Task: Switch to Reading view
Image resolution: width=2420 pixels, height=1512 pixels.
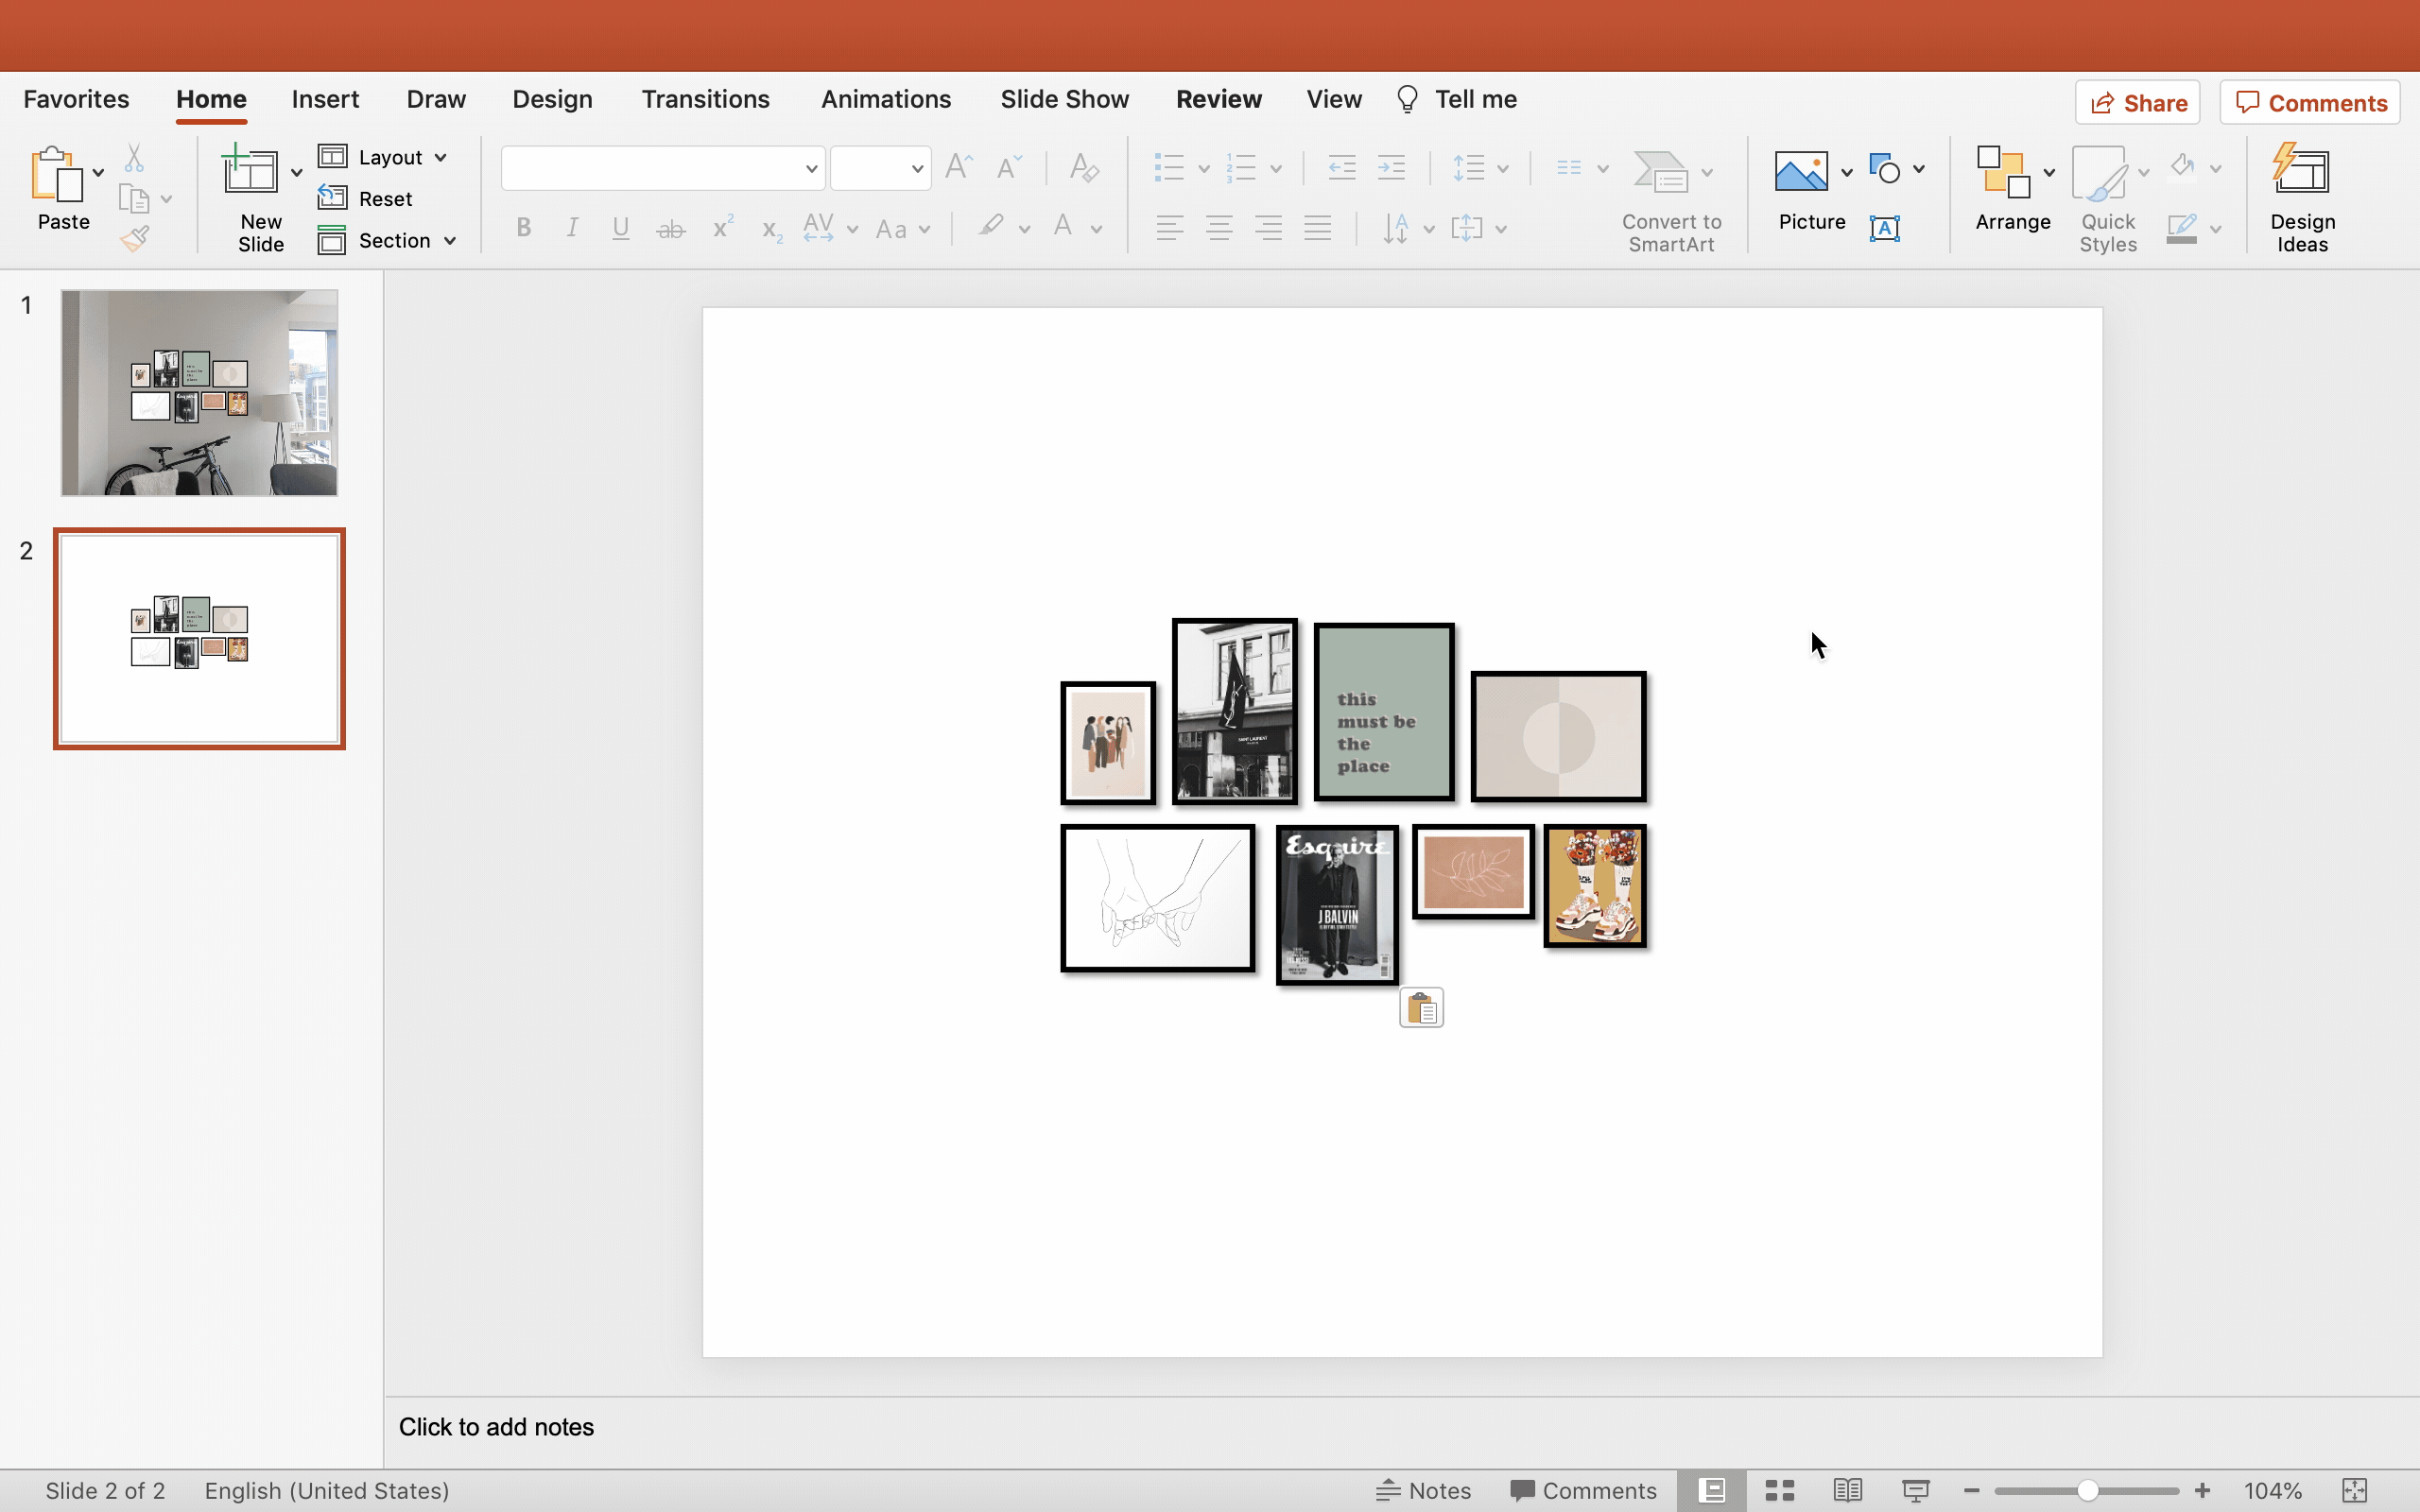Action: click(x=1847, y=1490)
